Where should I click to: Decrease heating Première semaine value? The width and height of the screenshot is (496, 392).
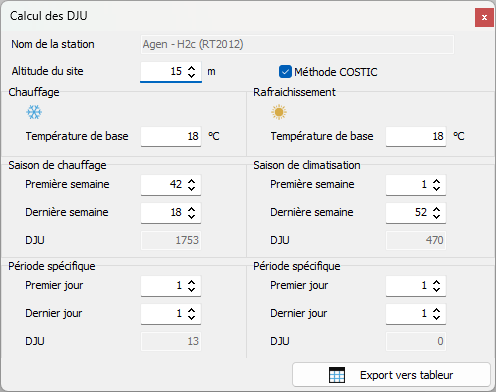coord(191,188)
